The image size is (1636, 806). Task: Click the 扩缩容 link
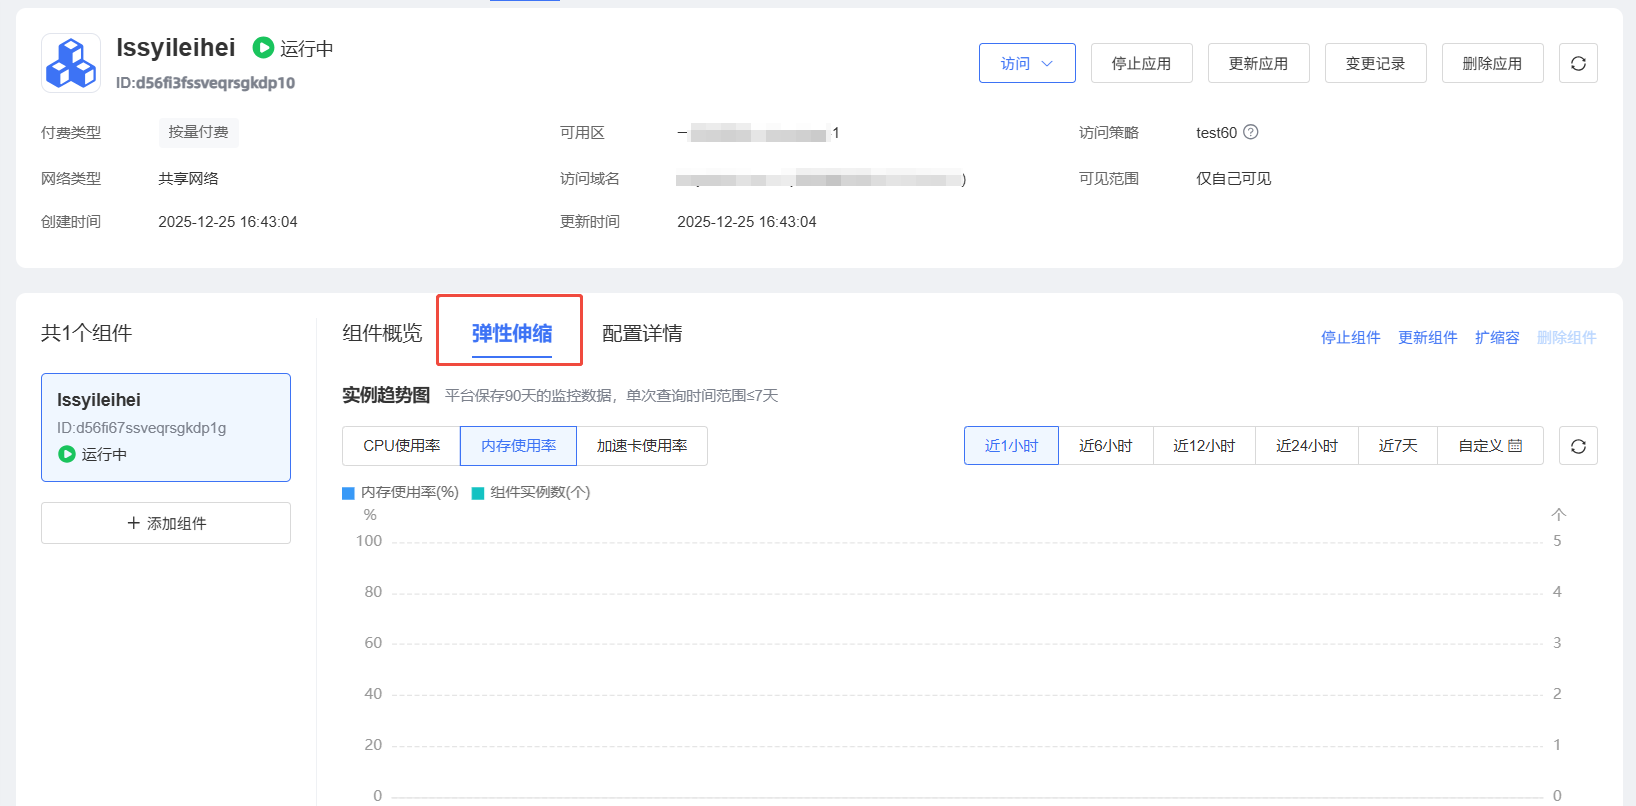pos(1496,337)
